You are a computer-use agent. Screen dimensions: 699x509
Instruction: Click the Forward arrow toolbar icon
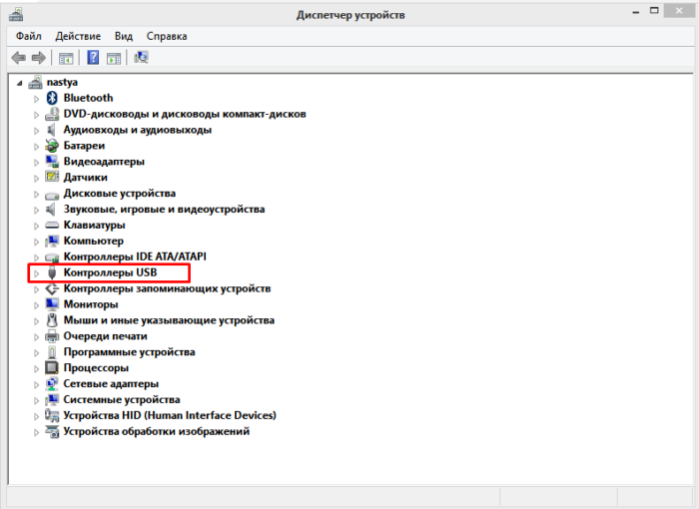39,57
